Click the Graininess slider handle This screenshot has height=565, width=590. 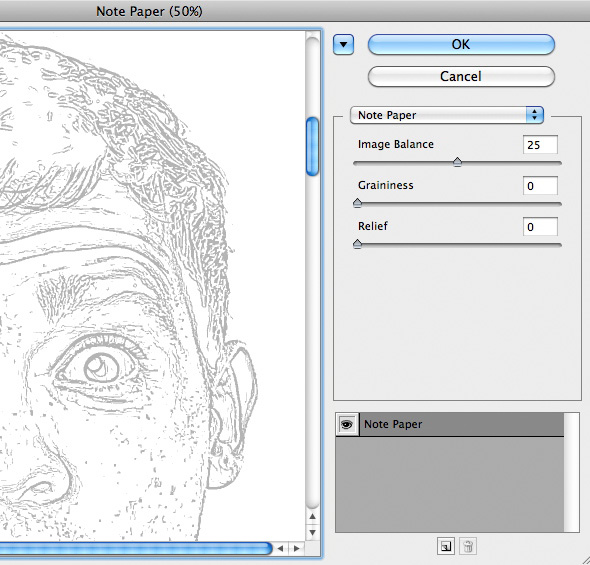click(357, 203)
